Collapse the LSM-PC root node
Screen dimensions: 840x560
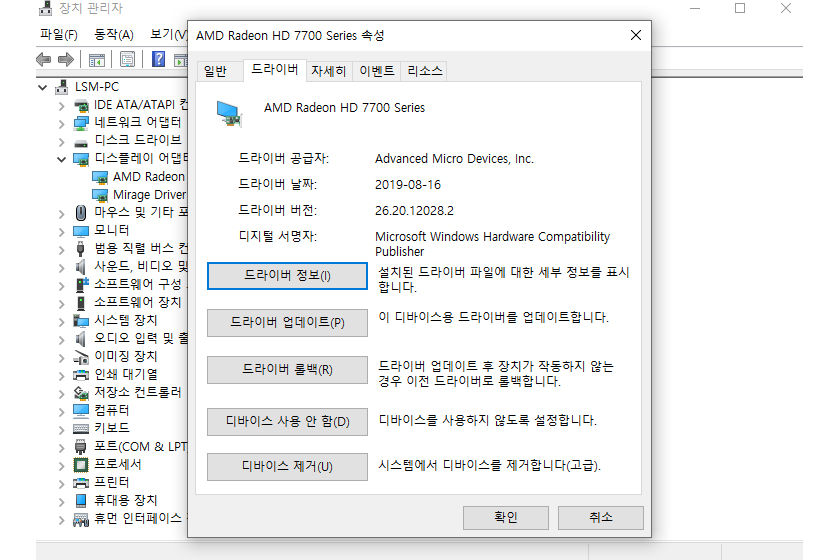pos(43,87)
